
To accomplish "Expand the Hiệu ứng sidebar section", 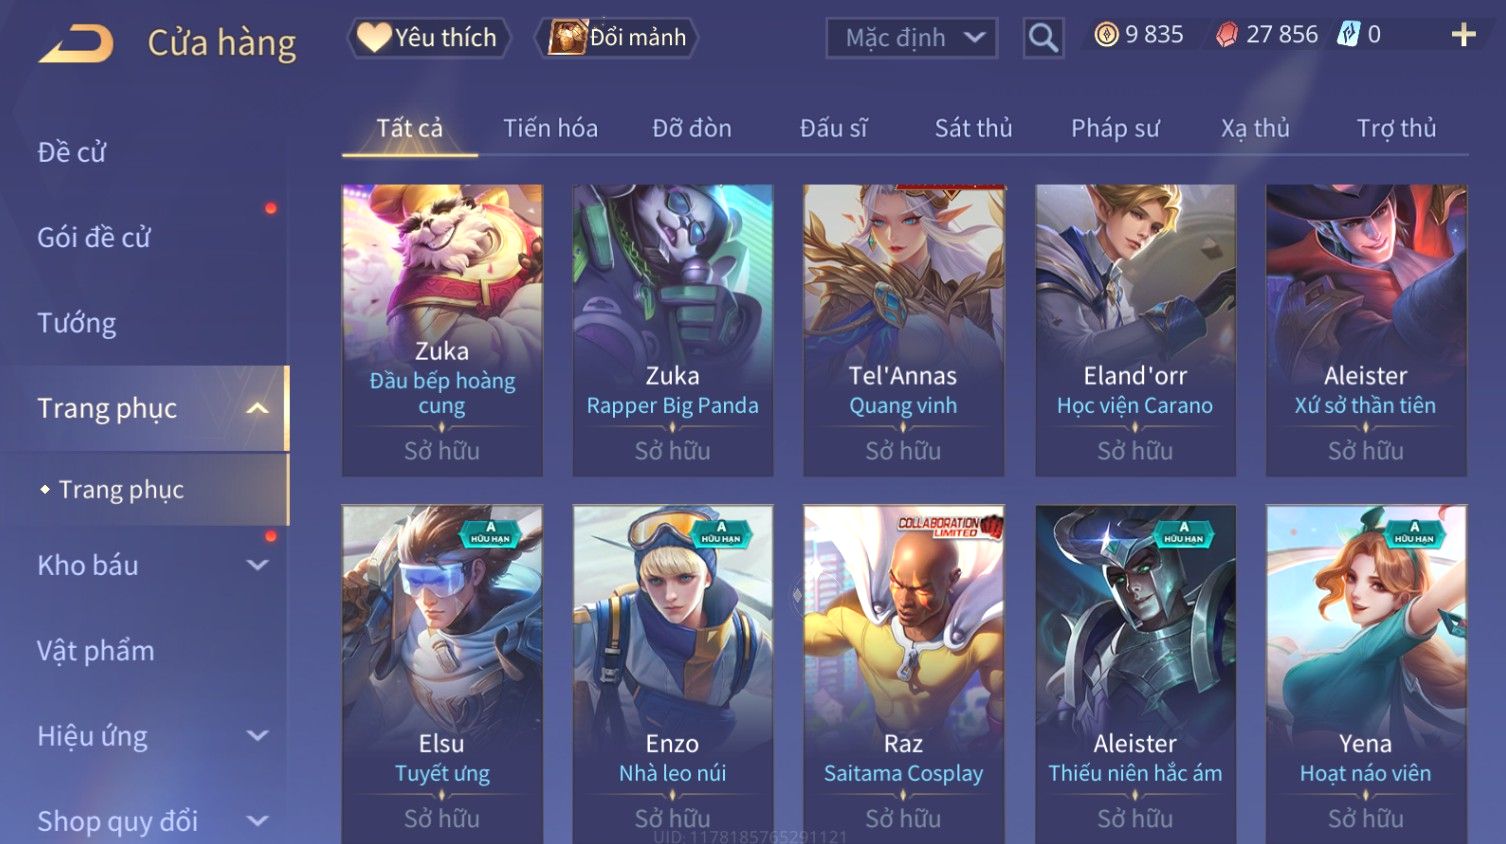I will (x=257, y=736).
